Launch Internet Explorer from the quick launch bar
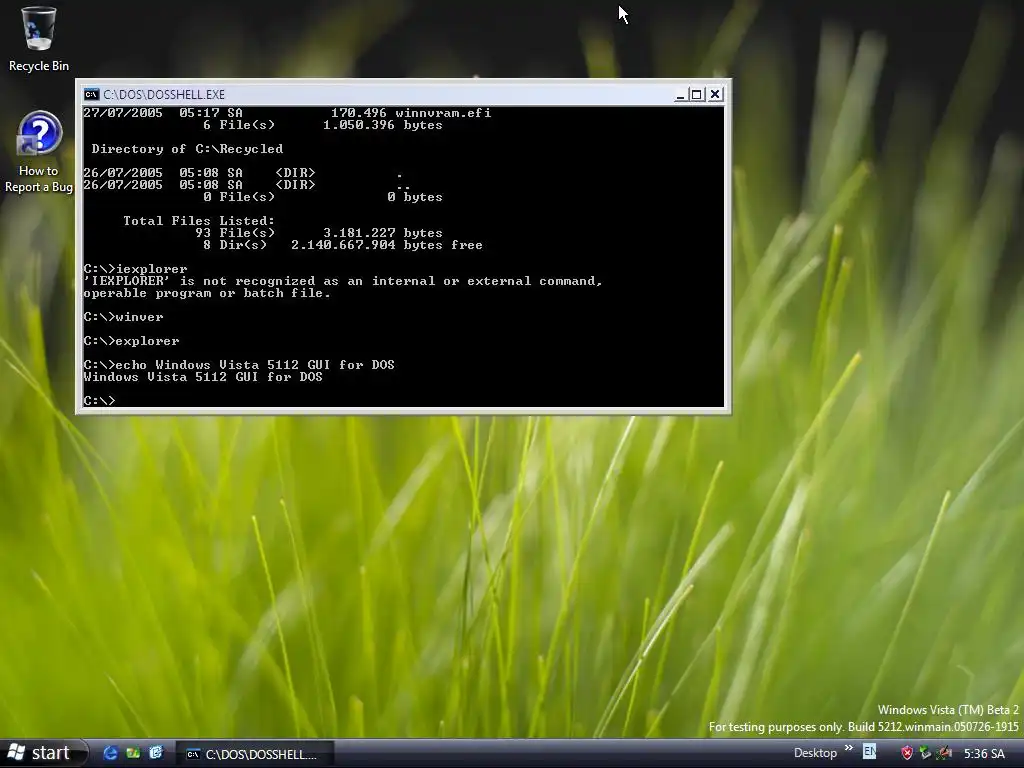Image resolution: width=1024 pixels, height=768 pixels. point(111,753)
